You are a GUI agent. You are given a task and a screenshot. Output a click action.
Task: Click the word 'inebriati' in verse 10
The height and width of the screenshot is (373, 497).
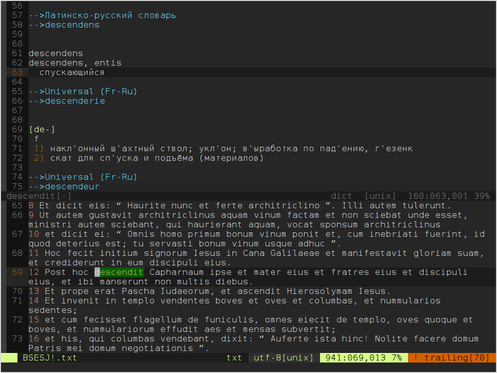(394, 234)
